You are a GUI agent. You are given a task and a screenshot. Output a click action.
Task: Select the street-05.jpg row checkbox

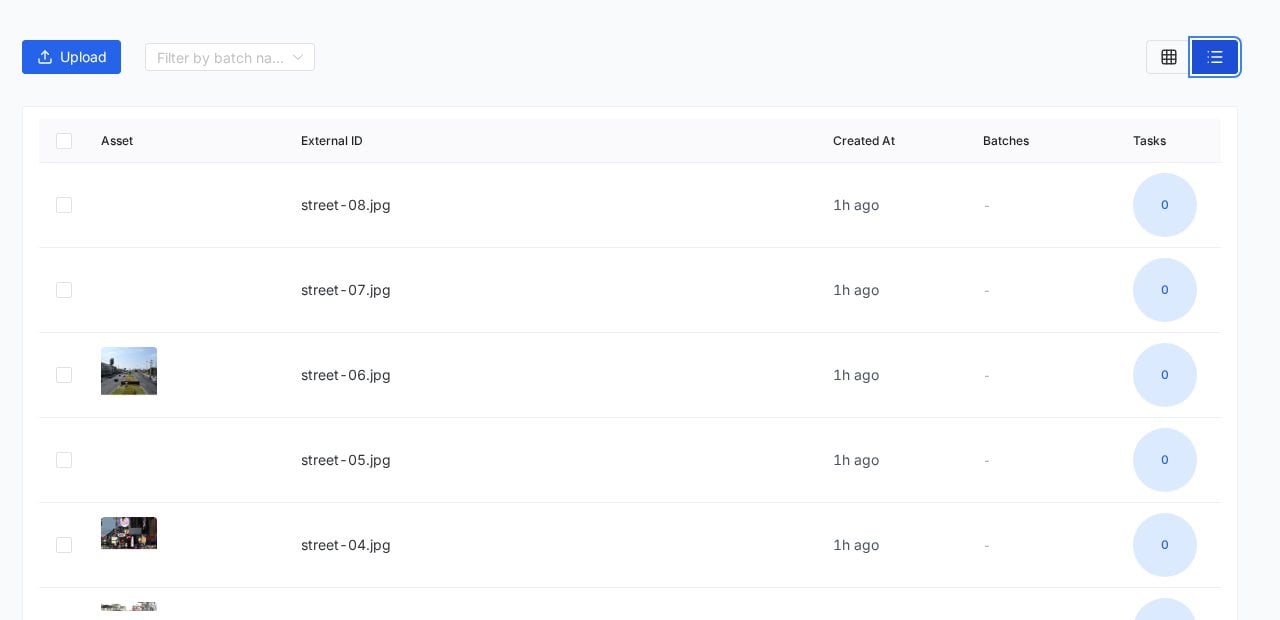coord(64,460)
